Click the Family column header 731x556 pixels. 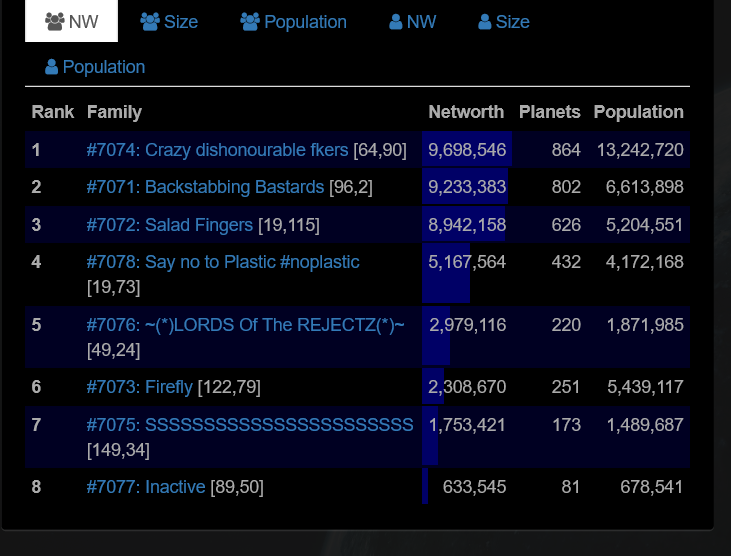(x=114, y=112)
